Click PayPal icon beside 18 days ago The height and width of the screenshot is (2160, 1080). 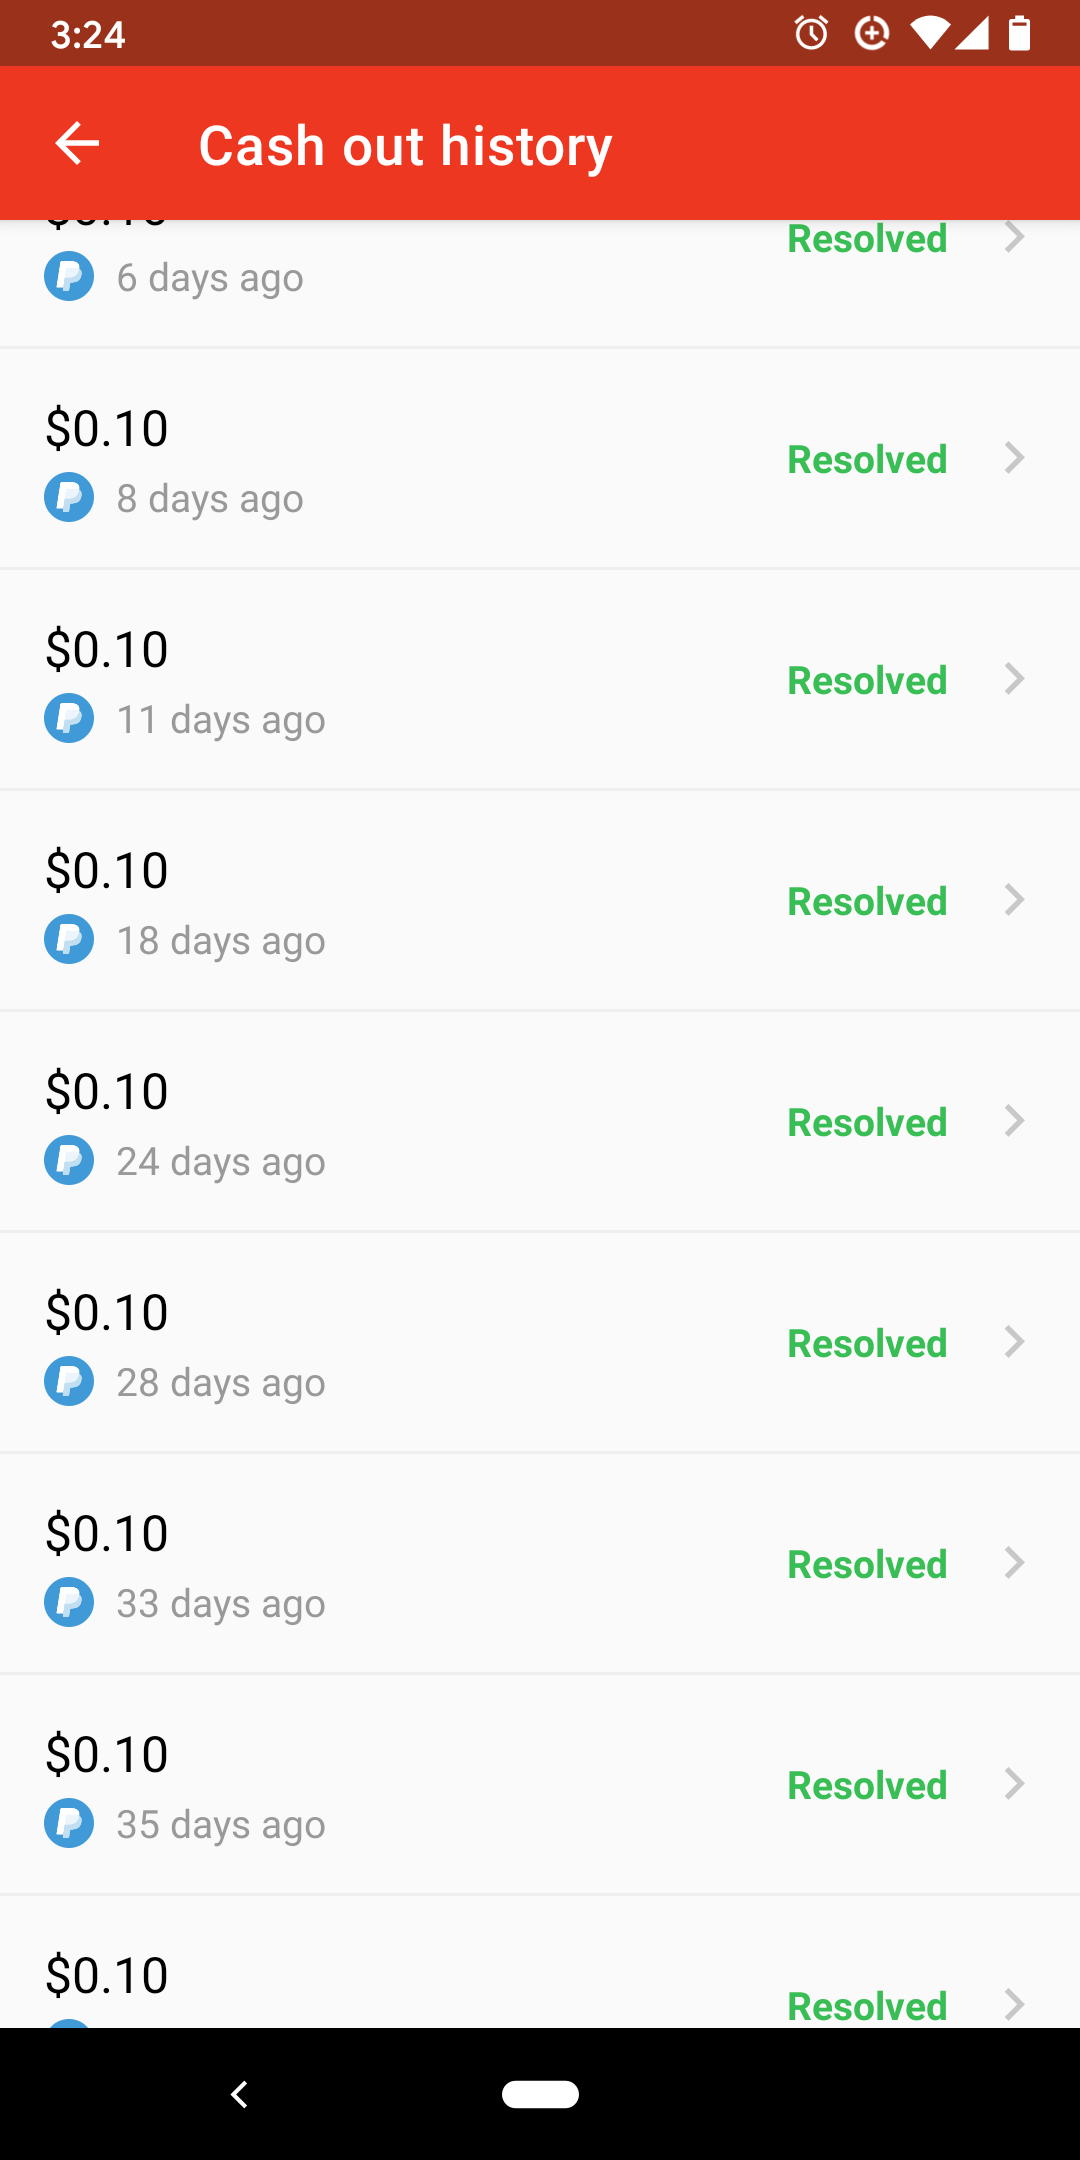(69, 940)
